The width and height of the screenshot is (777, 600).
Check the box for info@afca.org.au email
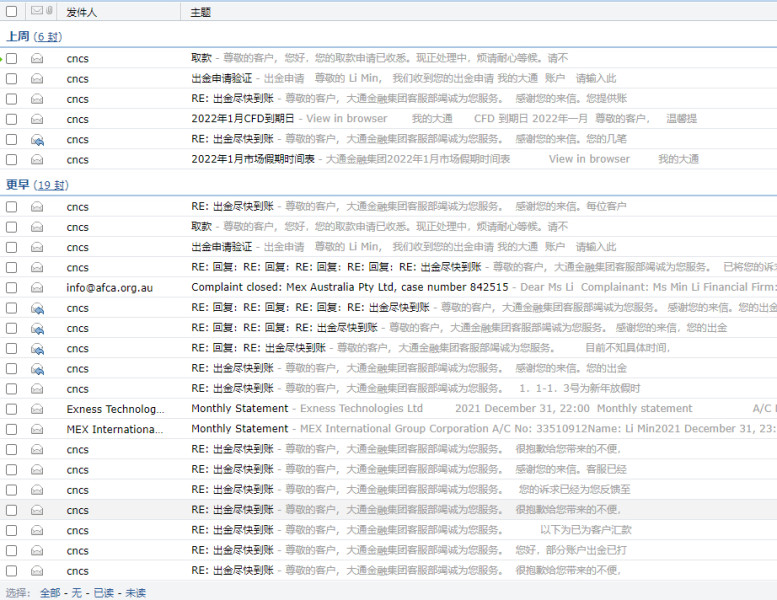click(x=12, y=288)
